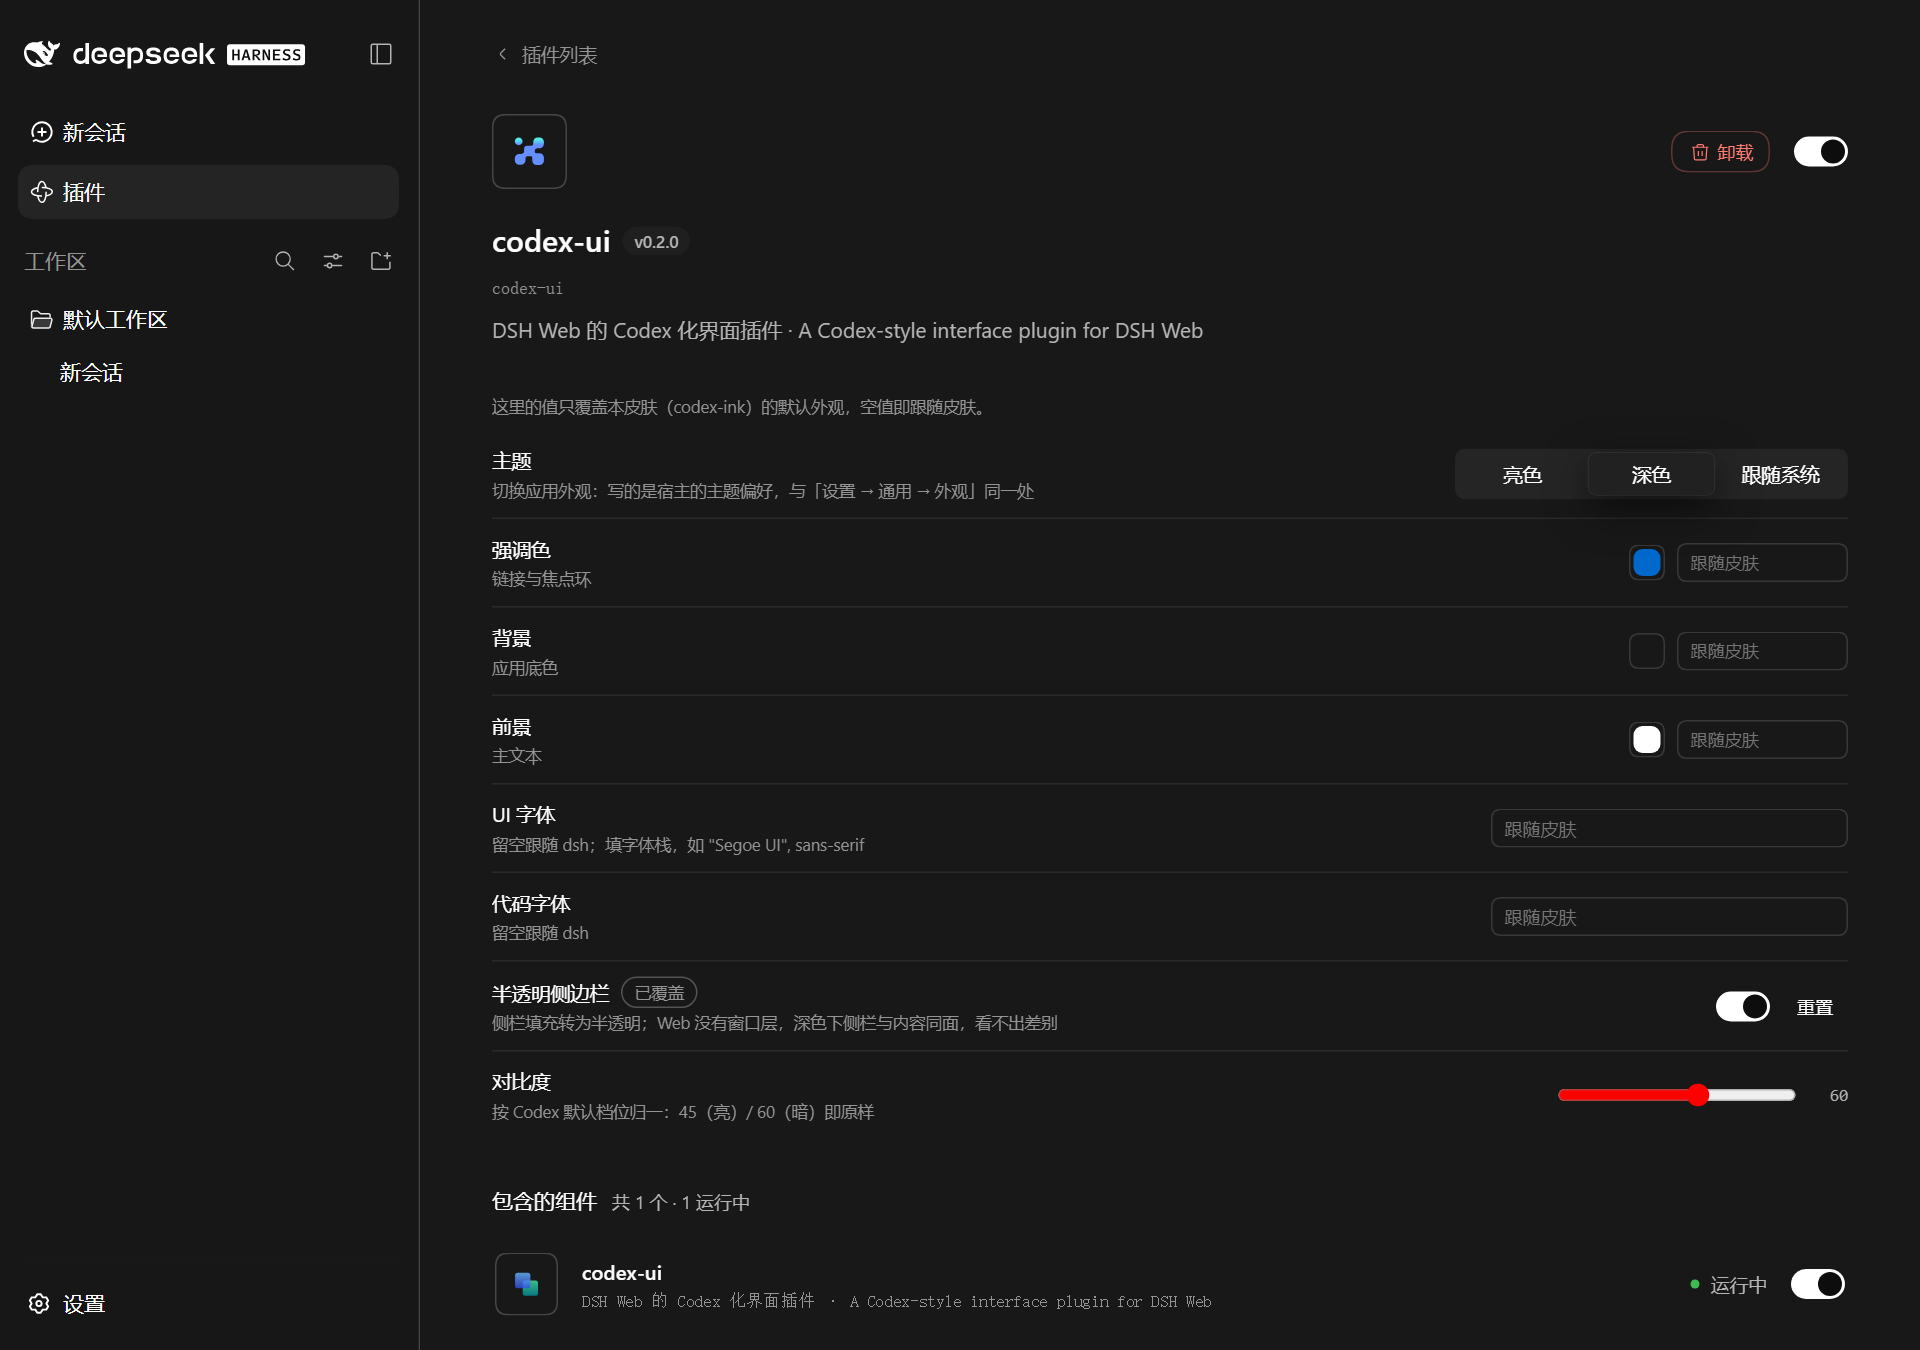Click the 对比度 slider track

1677,1096
